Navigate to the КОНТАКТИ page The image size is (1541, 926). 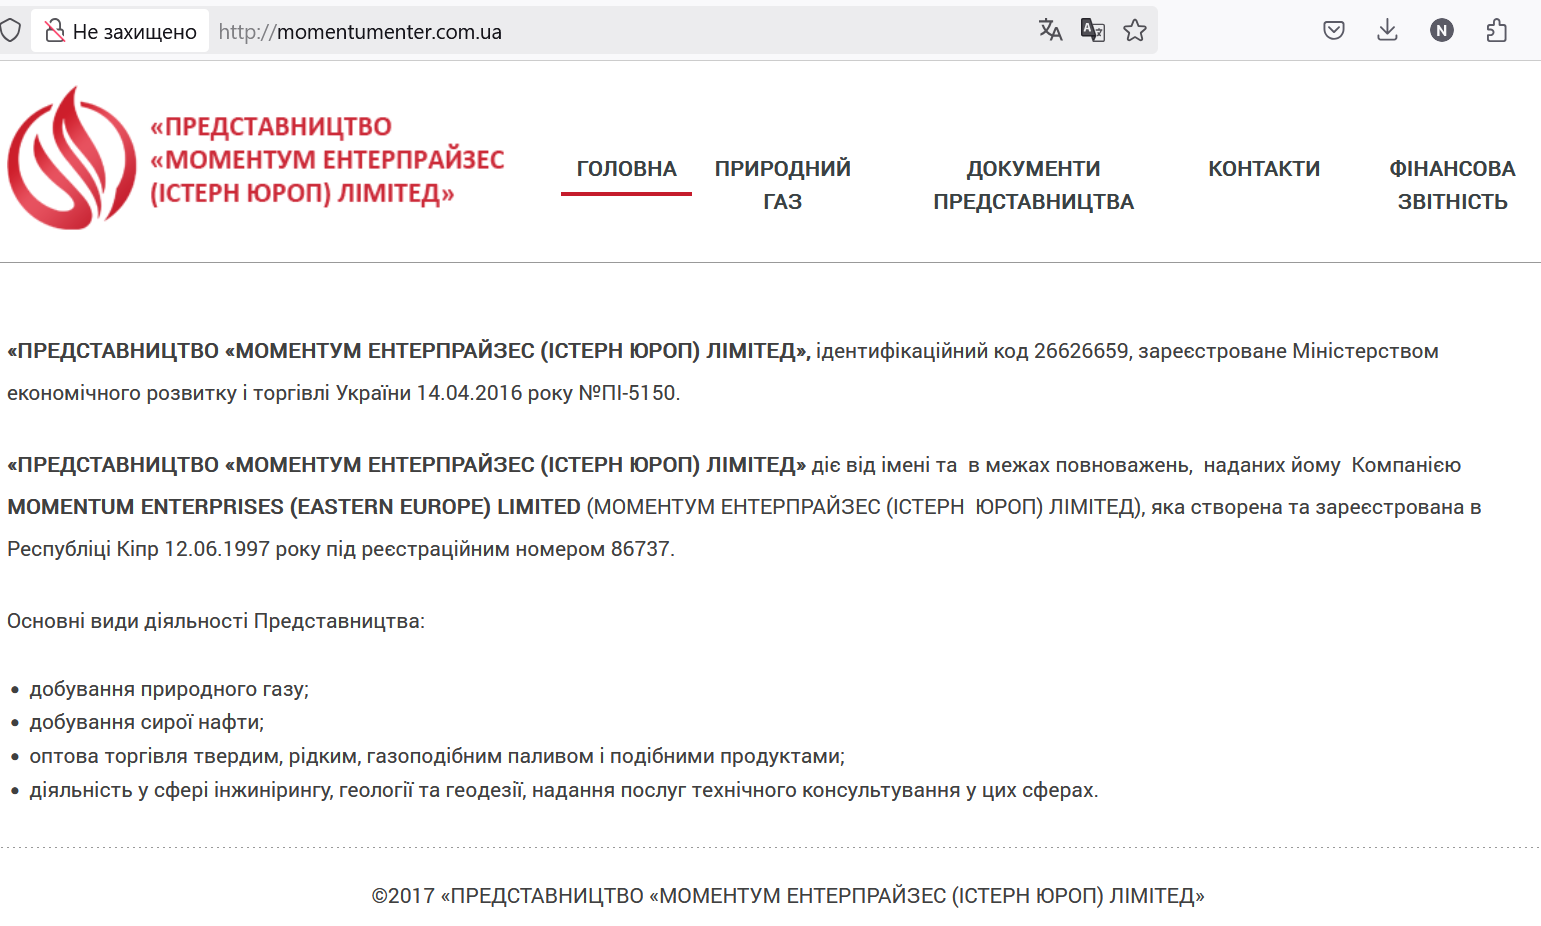point(1264,169)
